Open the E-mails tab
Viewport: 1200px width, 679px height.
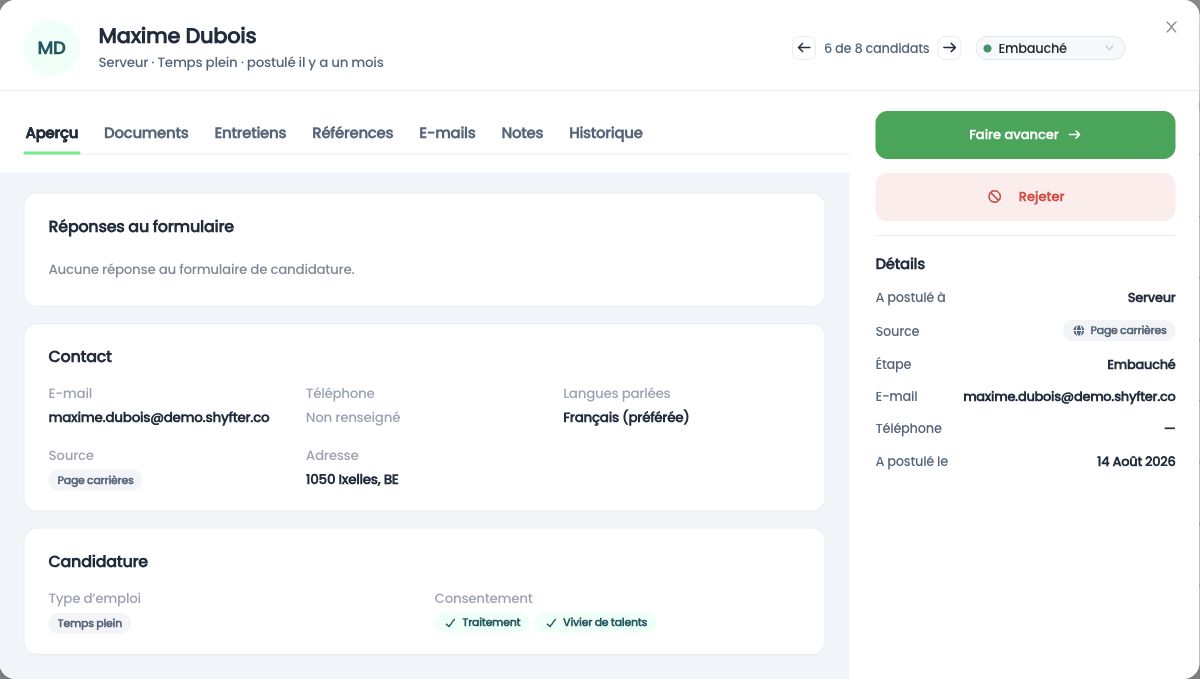point(447,133)
